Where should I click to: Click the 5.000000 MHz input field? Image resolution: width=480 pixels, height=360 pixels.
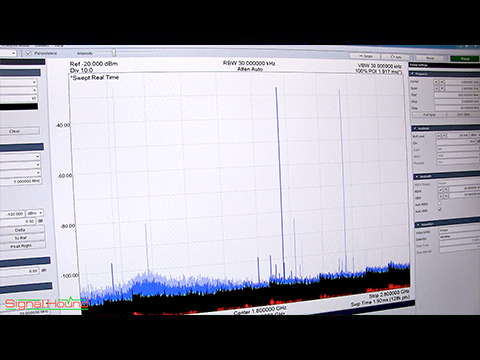pyautogui.click(x=21, y=181)
